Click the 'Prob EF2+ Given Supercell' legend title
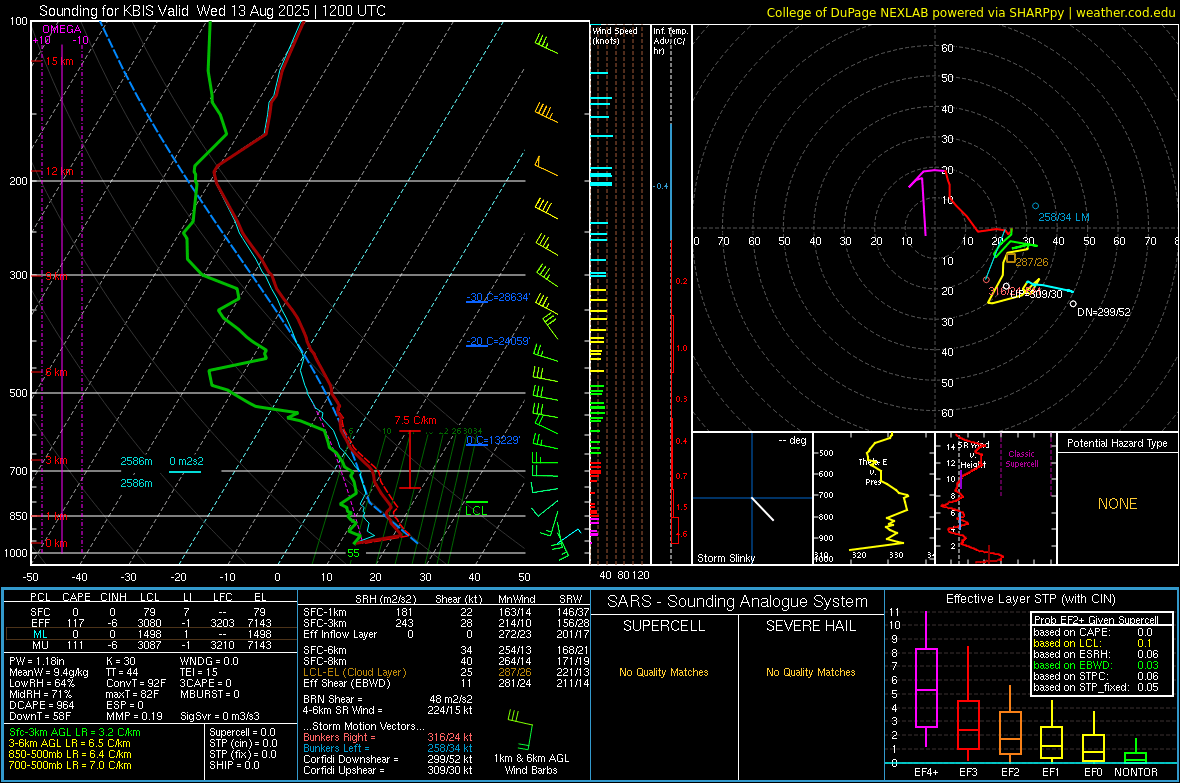Viewport: 1180px width, 783px height. [1096, 620]
